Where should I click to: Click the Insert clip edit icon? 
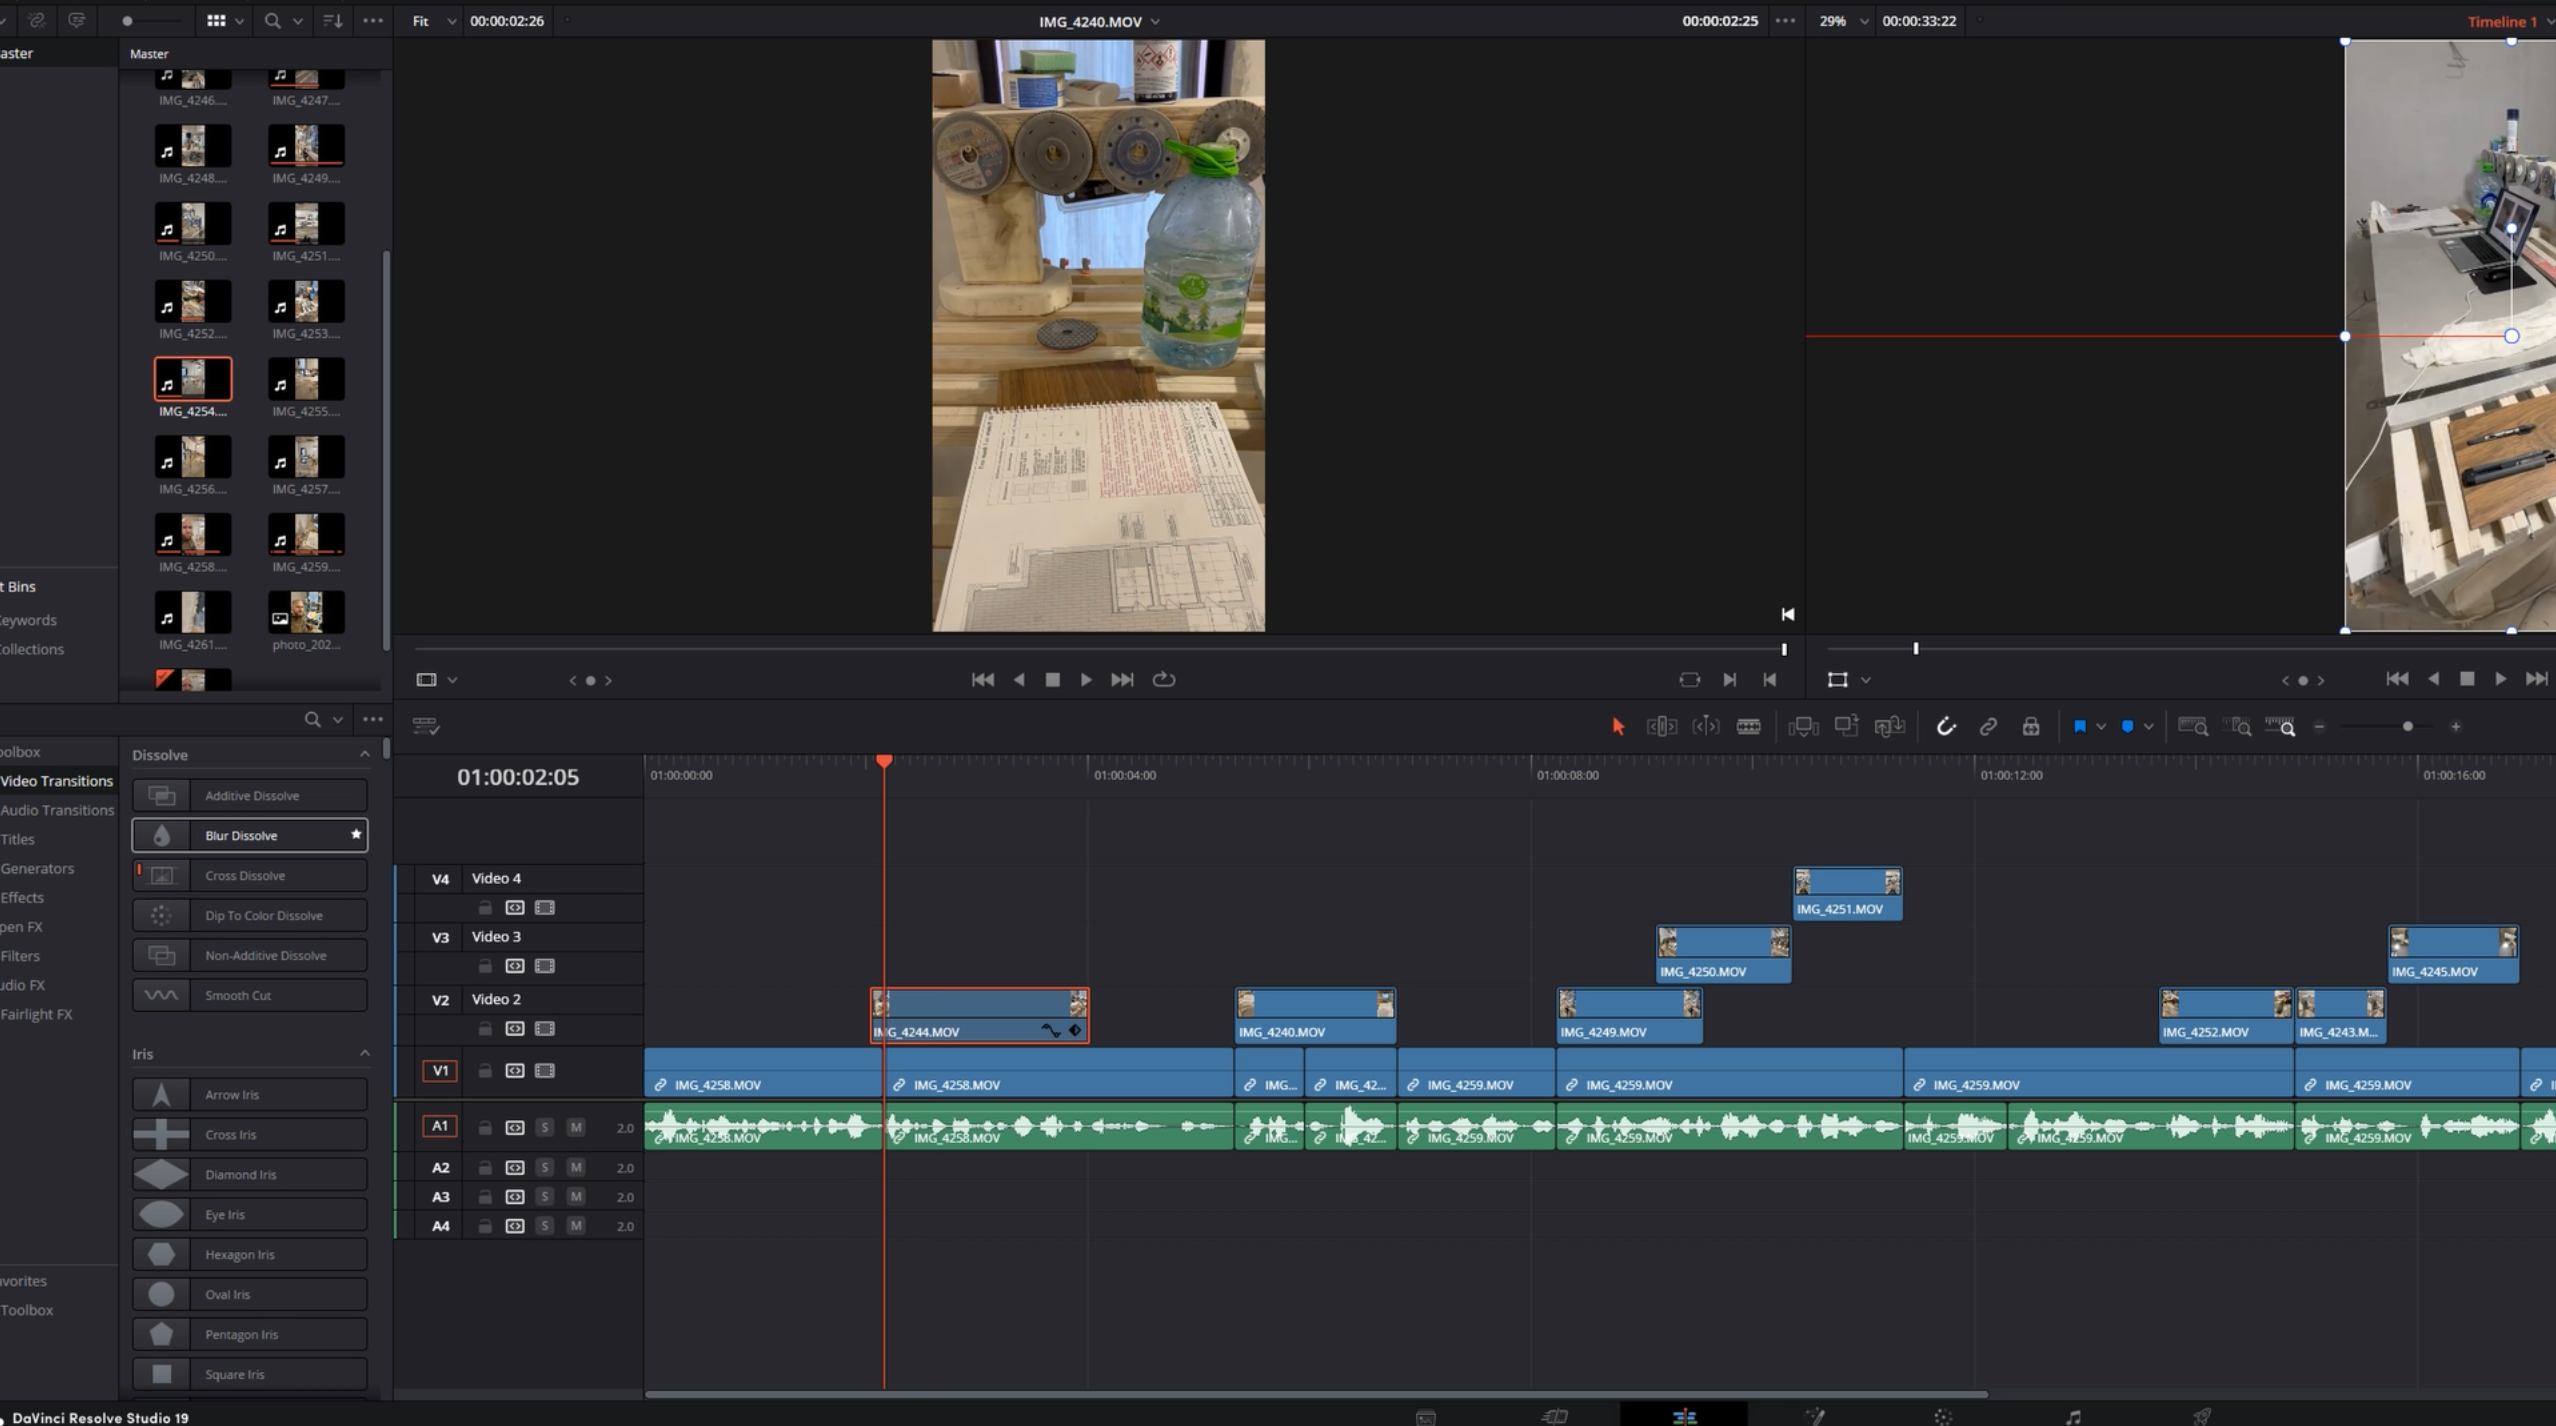(x=1802, y=727)
